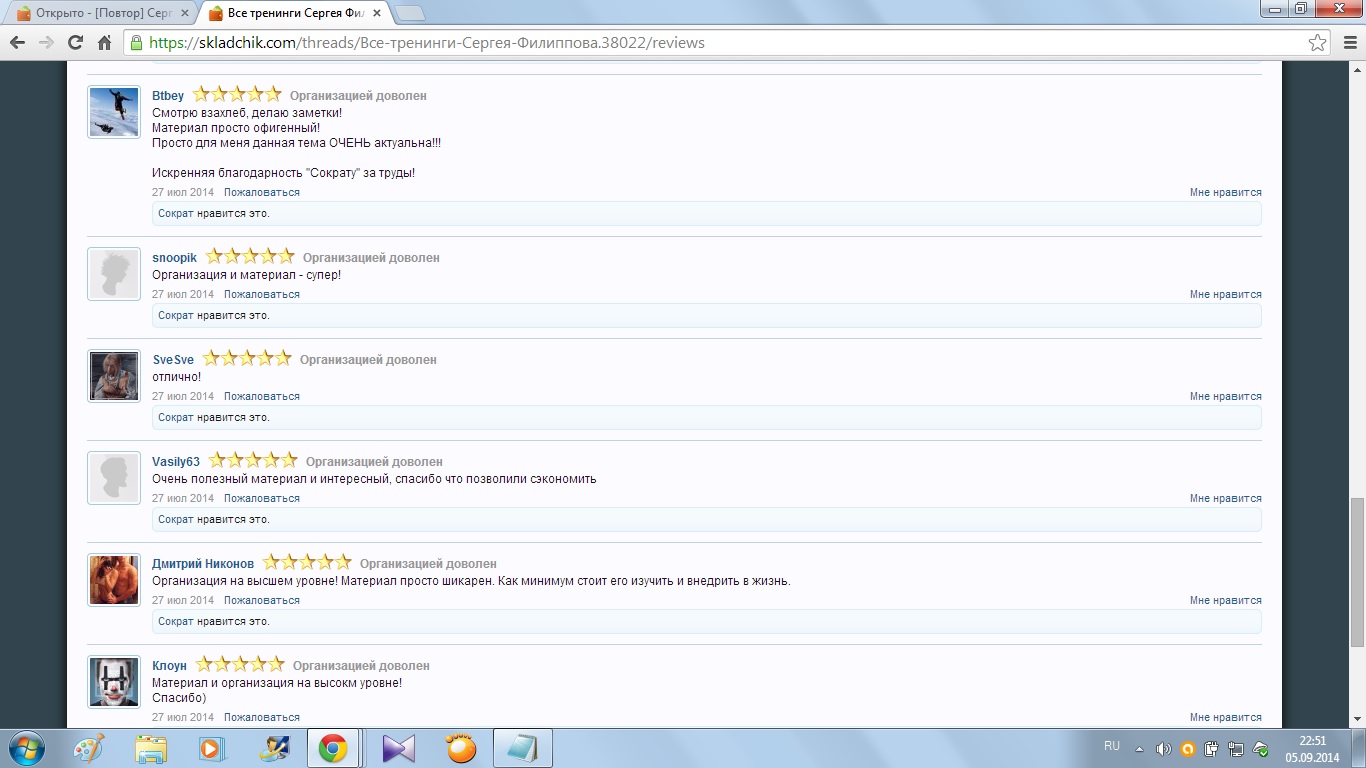Open the volume speaker tray icon
This screenshot has height=768, width=1366.
click(1164, 748)
